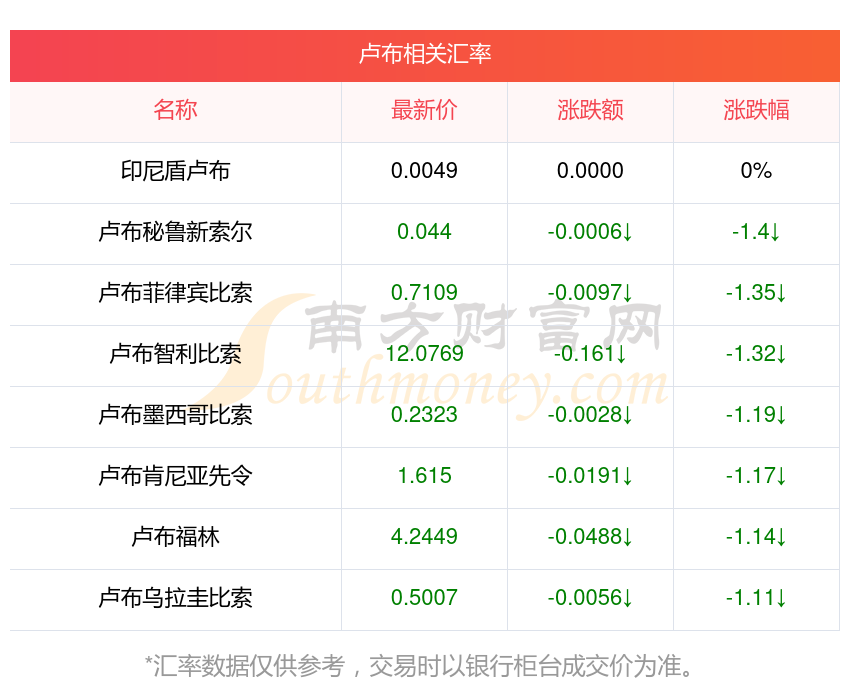Select the 涨跌额 column header
The width and height of the screenshot is (850, 698).
click(590, 109)
